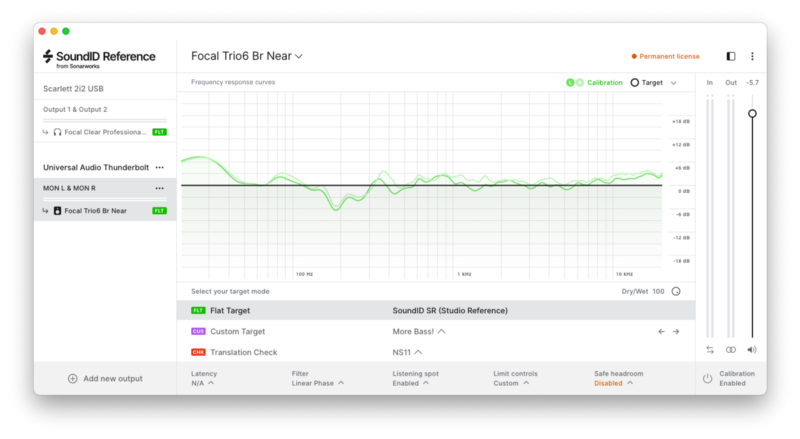The width and height of the screenshot is (800, 439).
Task: Click the headphone icon for Focal Clear Professional
Action: click(57, 132)
